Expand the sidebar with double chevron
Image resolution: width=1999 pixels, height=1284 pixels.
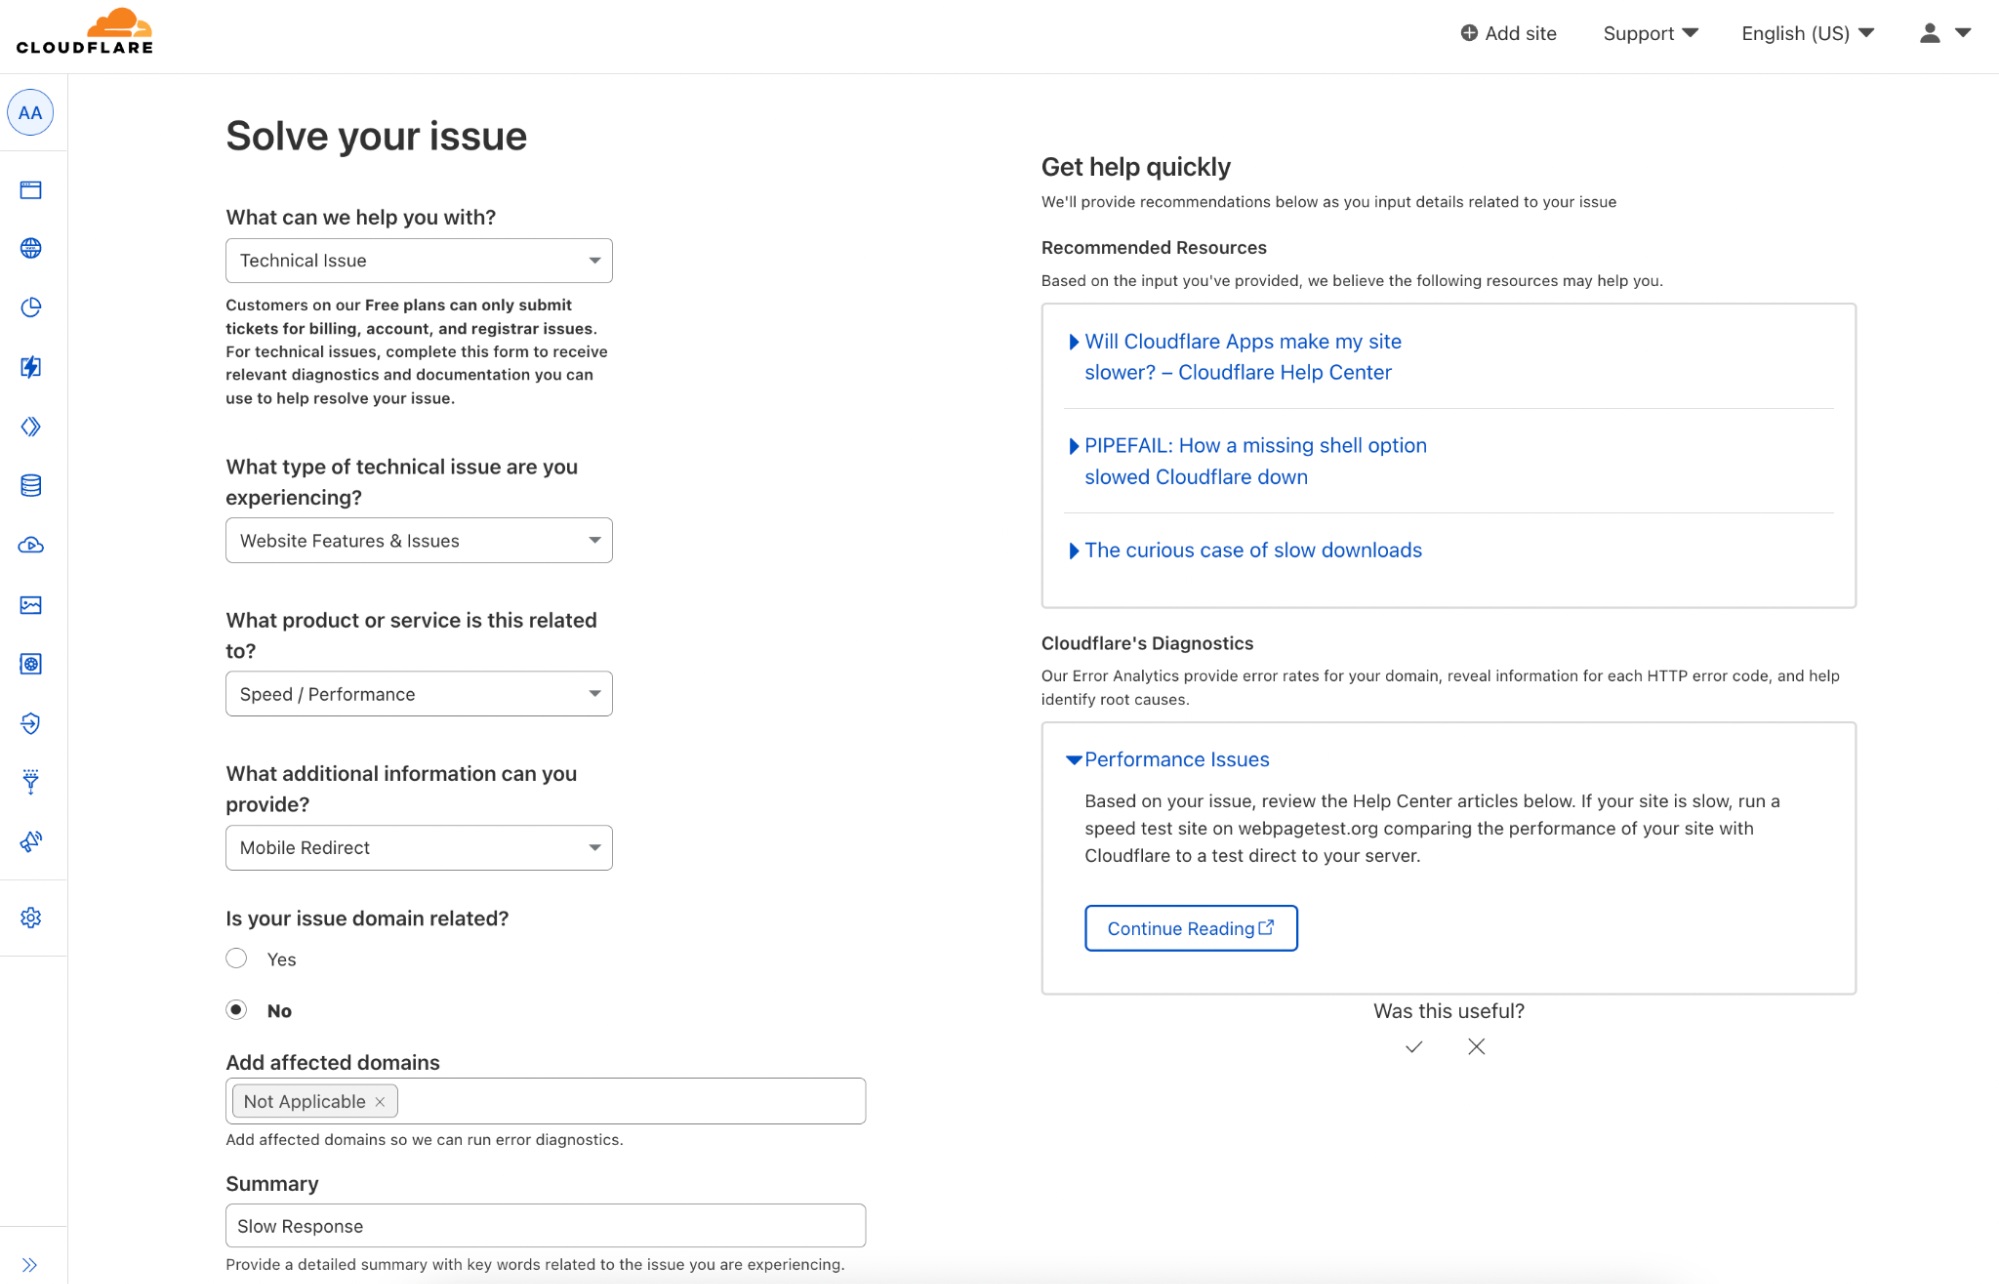(30, 1264)
